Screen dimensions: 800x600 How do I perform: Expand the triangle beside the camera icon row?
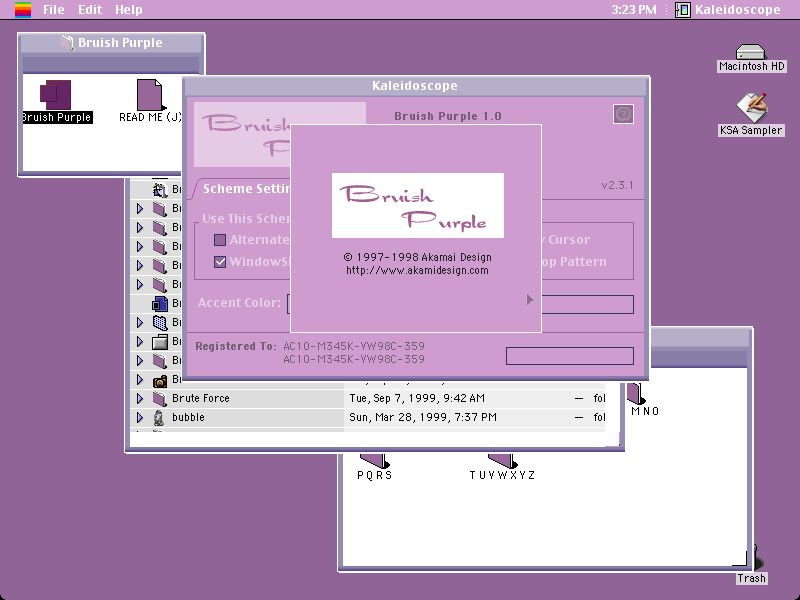[140, 380]
